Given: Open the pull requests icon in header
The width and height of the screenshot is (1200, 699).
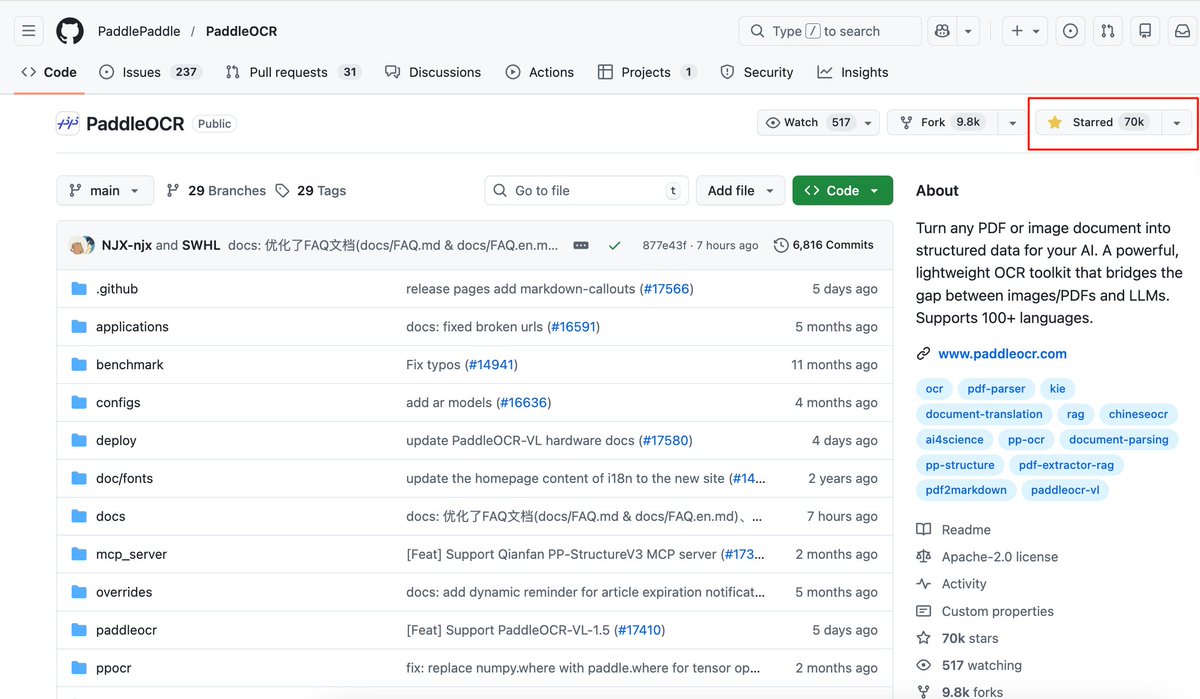Looking at the screenshot, I should (x=1107, y=31).
